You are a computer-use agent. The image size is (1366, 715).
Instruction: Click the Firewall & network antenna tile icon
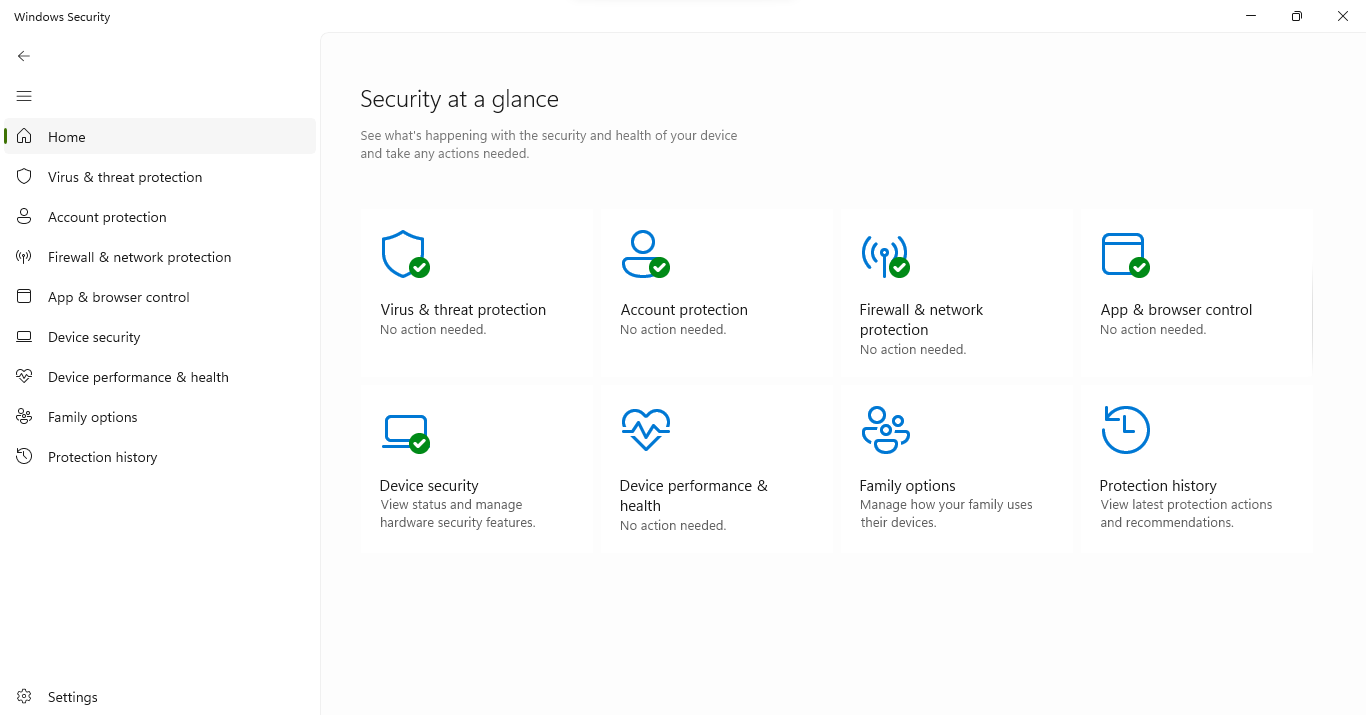pyautogui.click(x=884, y=255)
